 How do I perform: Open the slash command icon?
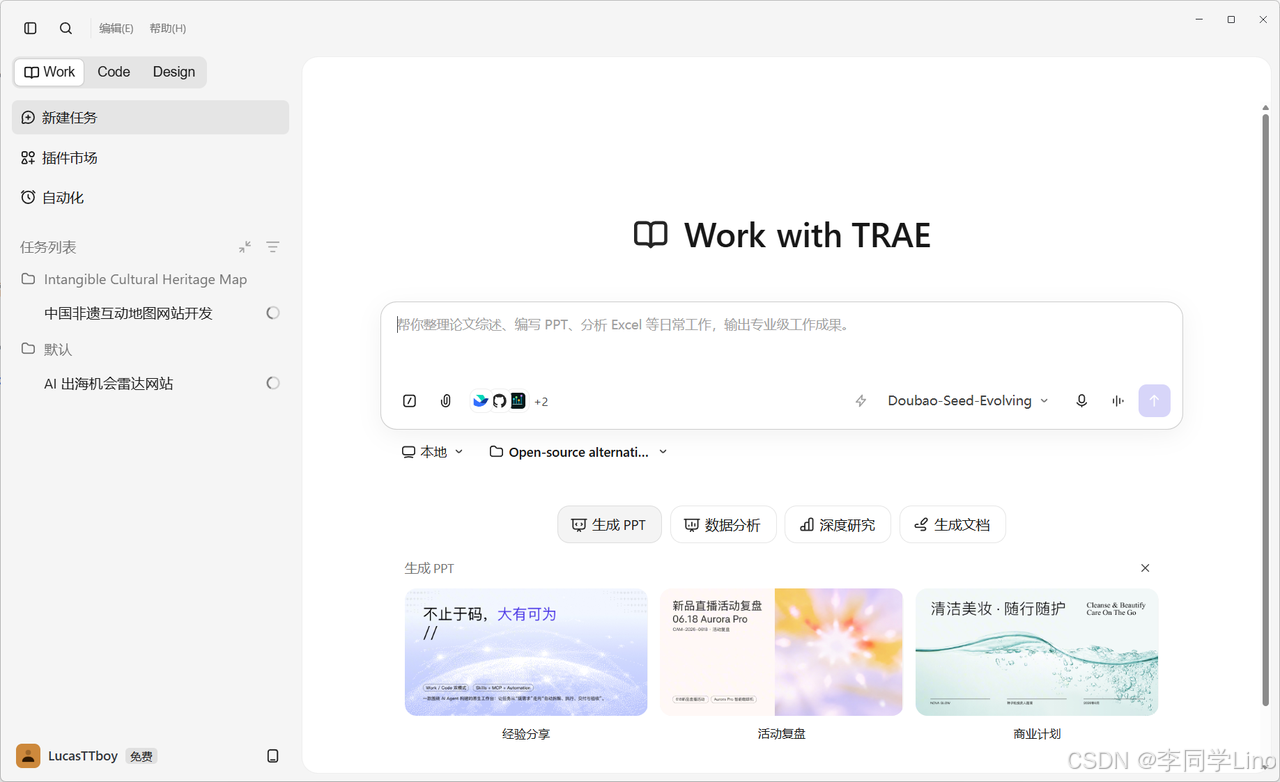[410, 401]
